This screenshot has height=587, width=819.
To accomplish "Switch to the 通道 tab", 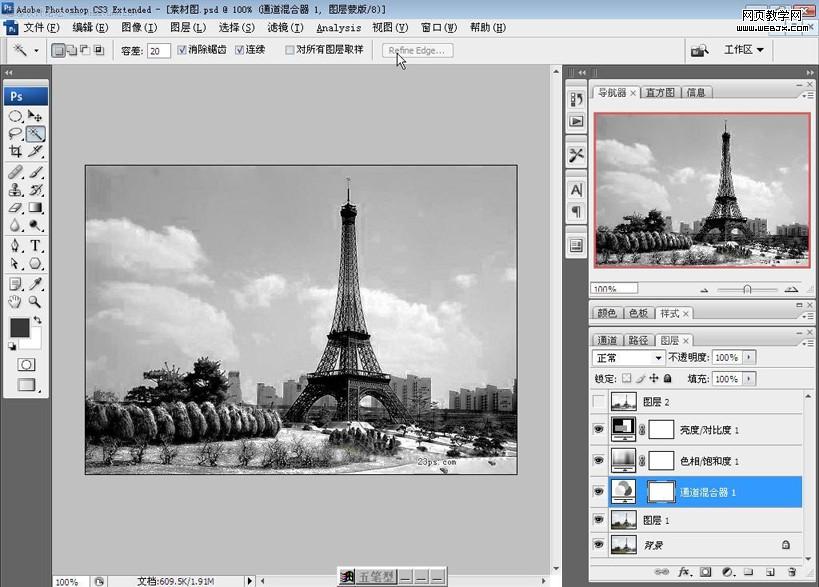I will click(606, 341).
